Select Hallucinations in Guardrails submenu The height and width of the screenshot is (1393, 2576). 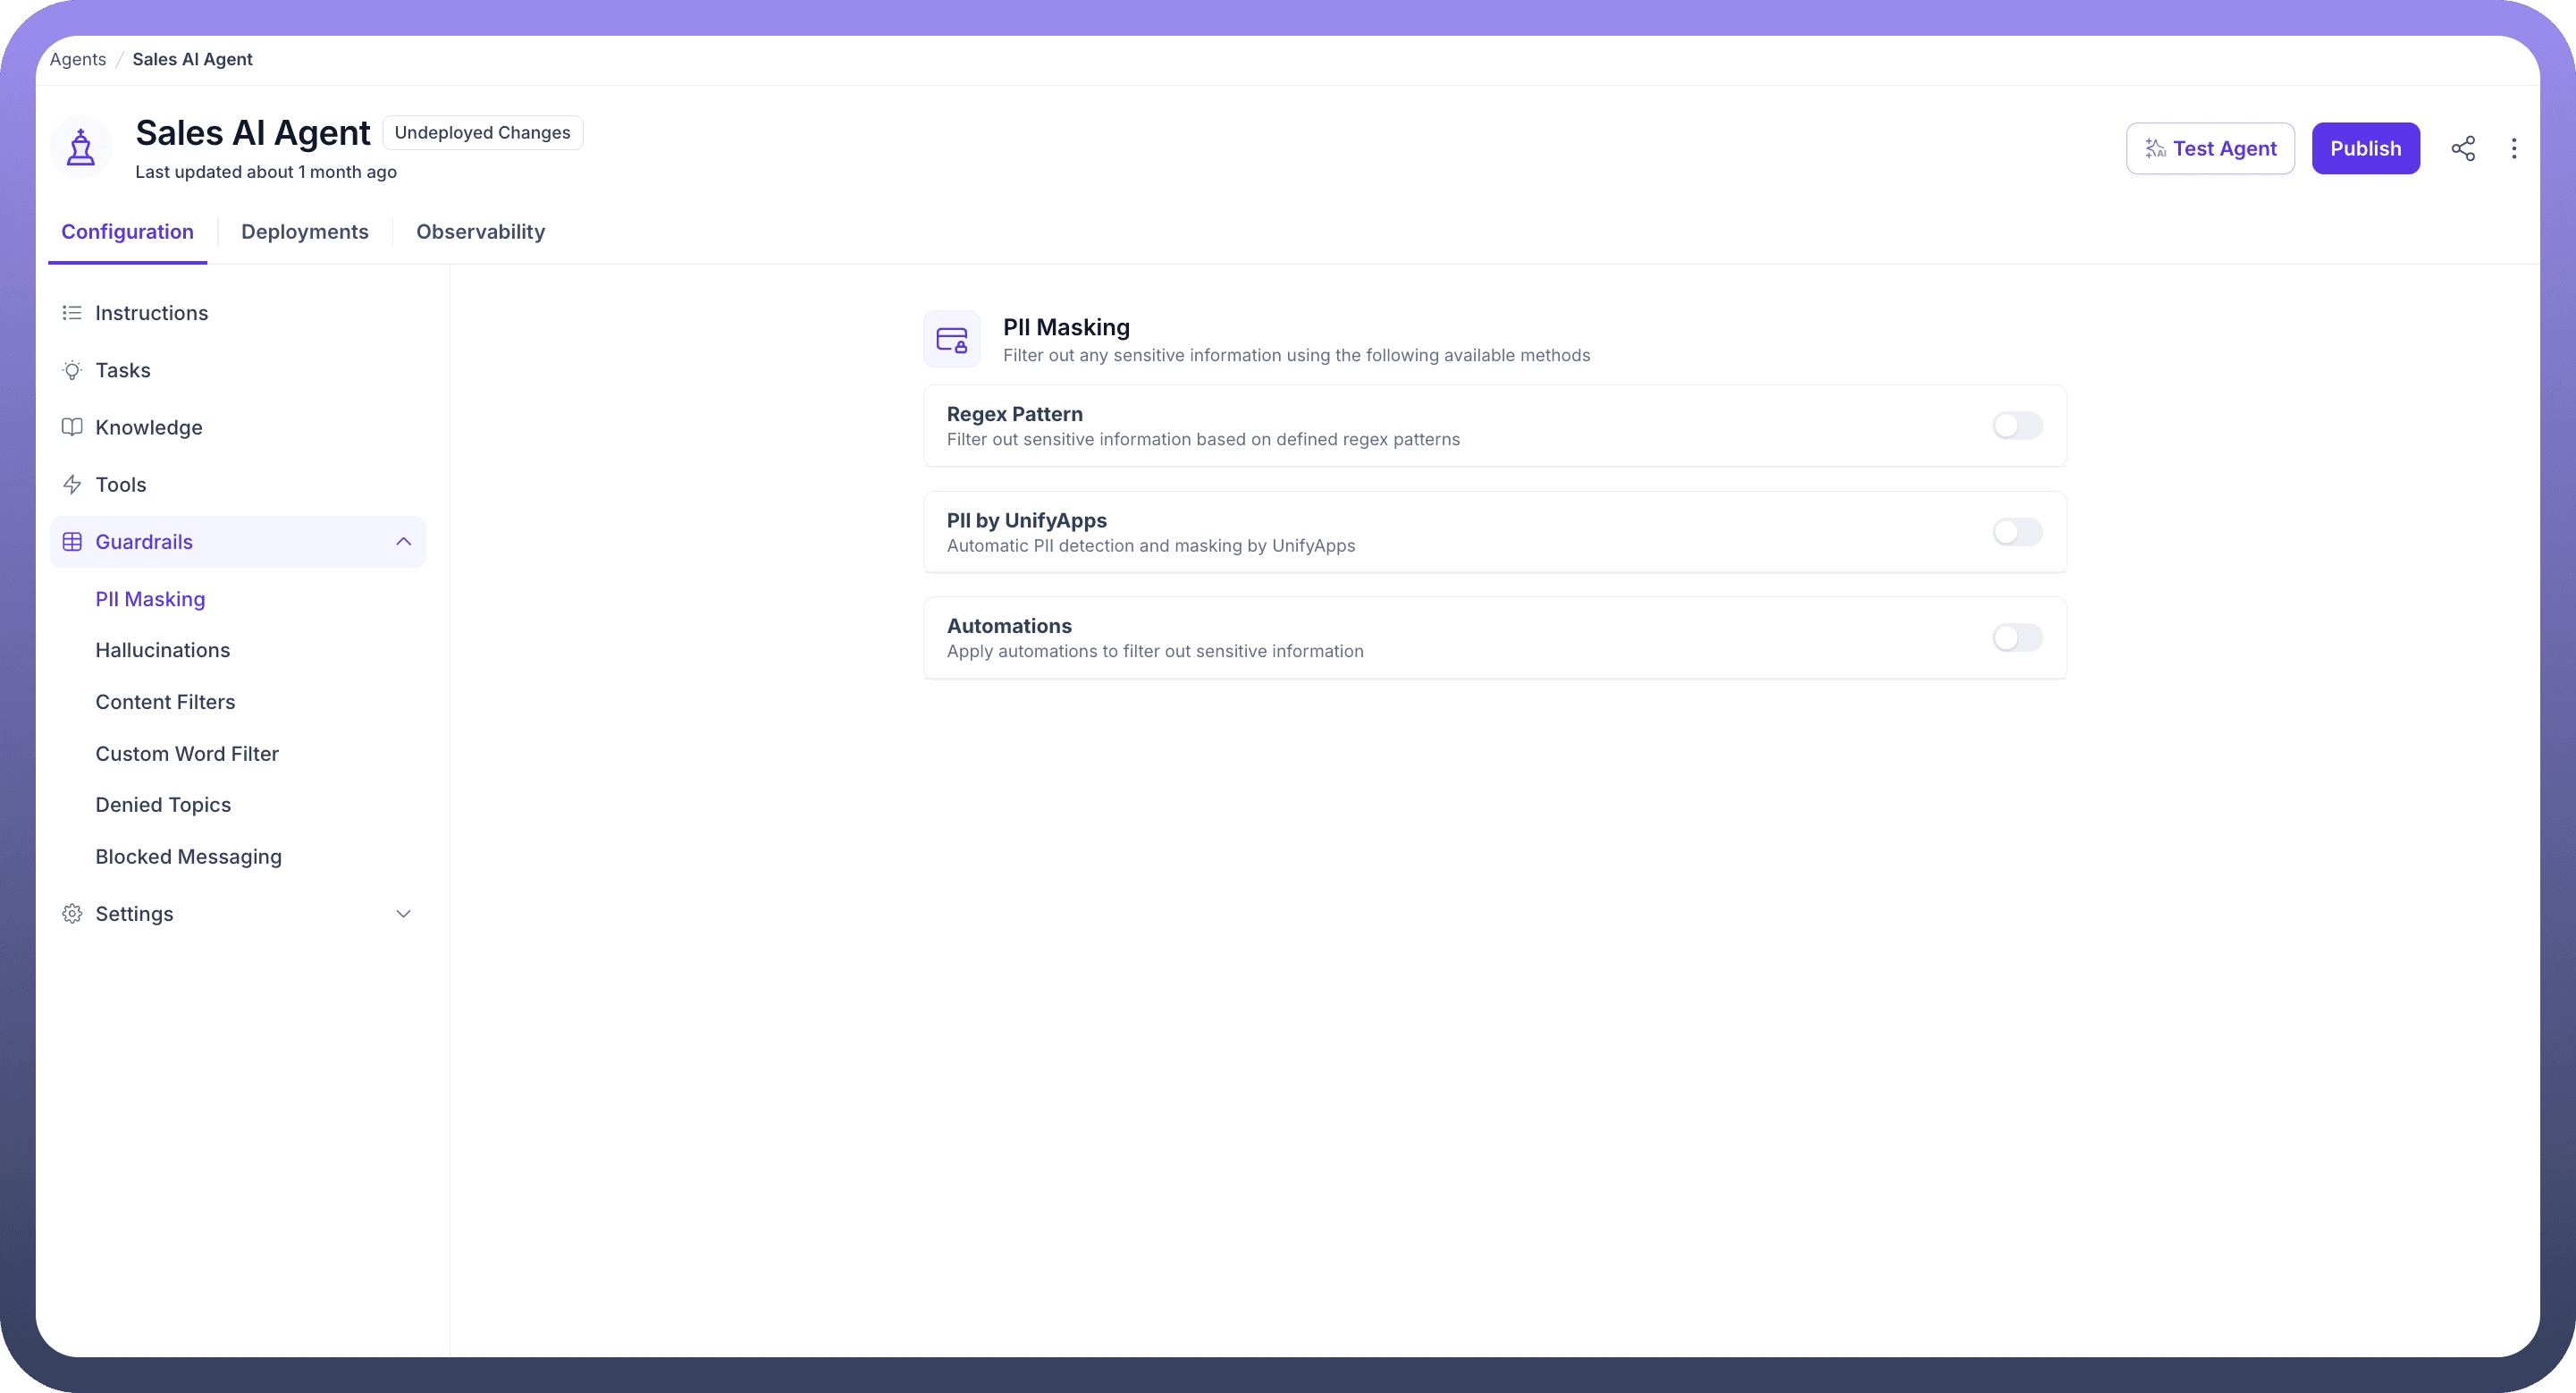pyautogui.click(x=163, y=651)
